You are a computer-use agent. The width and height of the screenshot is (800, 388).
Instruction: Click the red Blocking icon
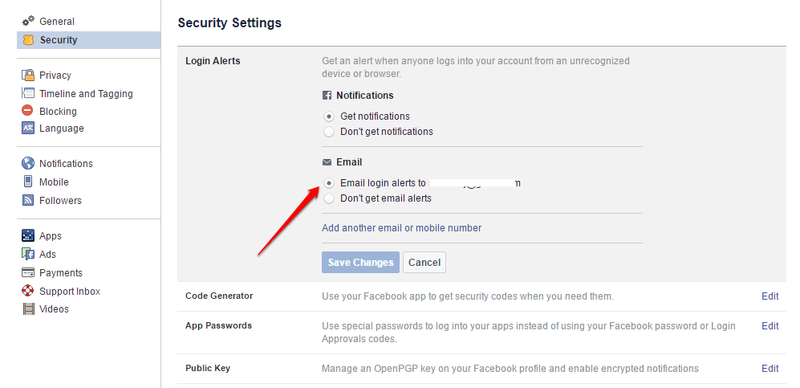(x=28, y=111)
